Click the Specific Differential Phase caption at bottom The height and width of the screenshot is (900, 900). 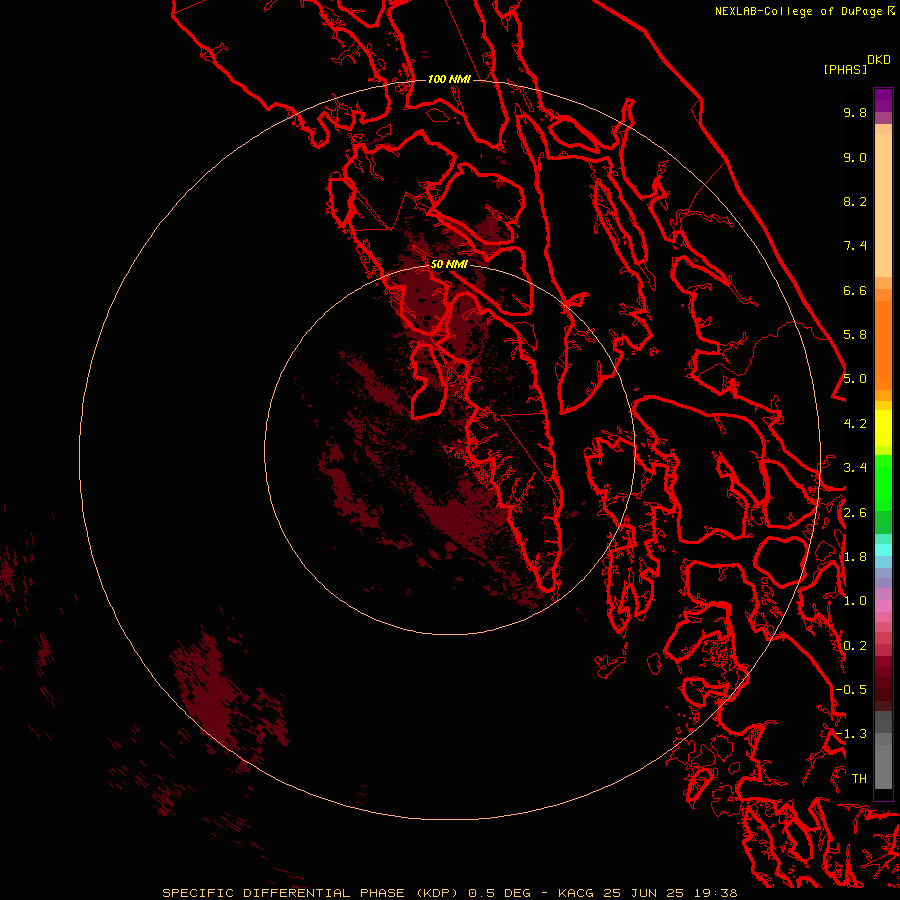pos(450,893)
